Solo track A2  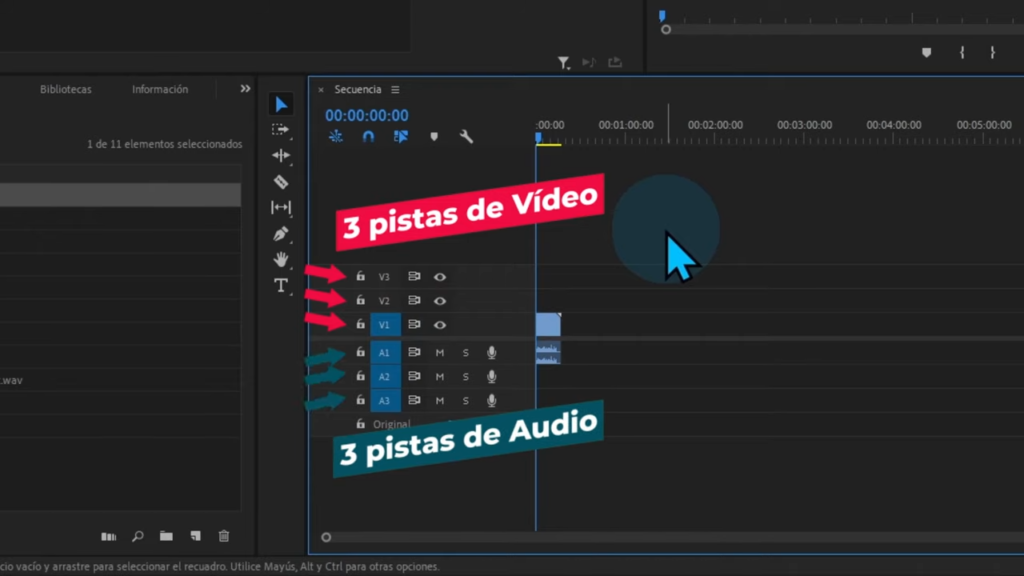pyautogui.click(x=466, y=377)
